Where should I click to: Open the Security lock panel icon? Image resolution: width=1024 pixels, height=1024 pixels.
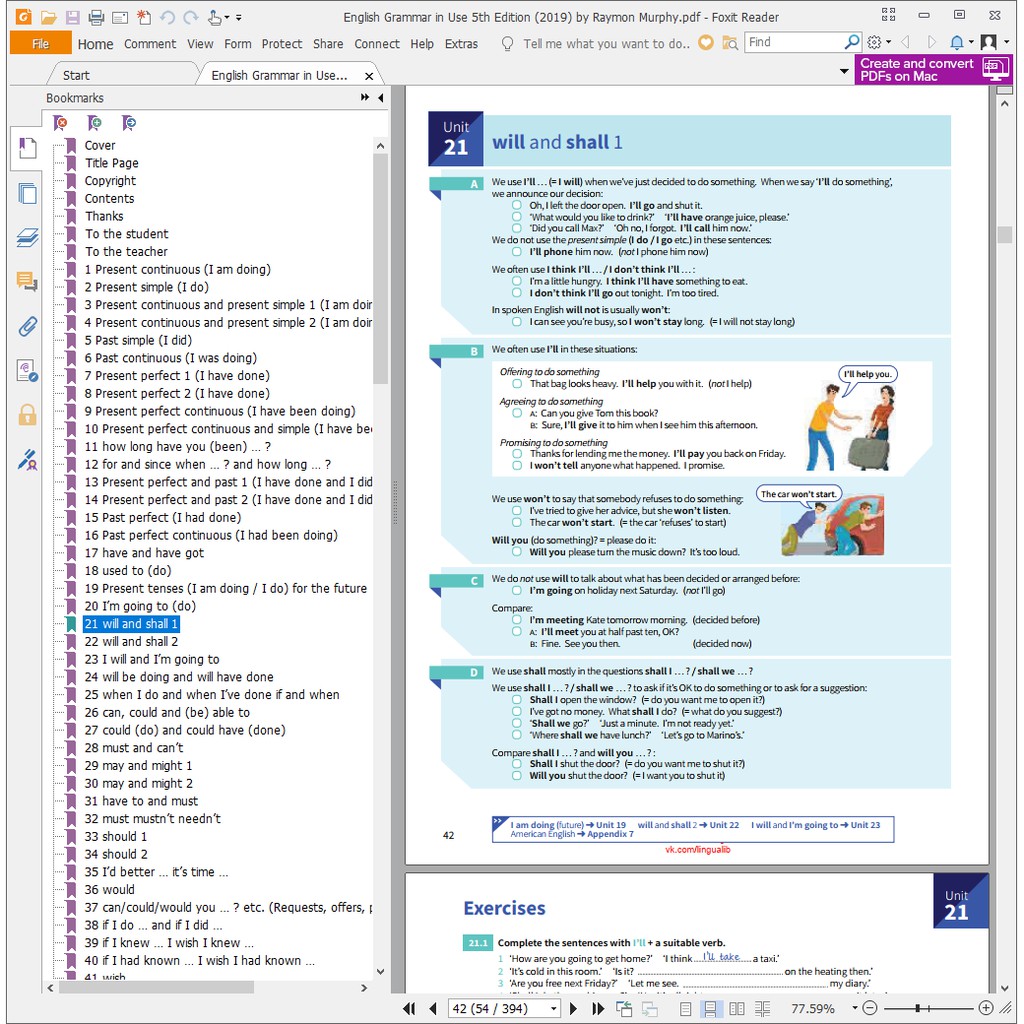(27, 414)
